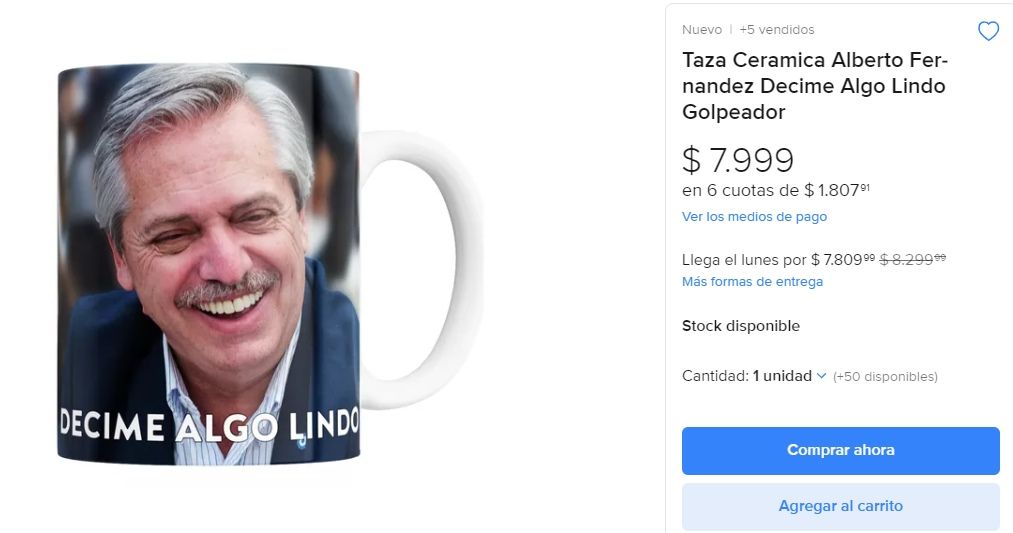Viewport: 1013px width, 533px height.
Task: Click the 'Cantidad:' label
Action: 715,376
